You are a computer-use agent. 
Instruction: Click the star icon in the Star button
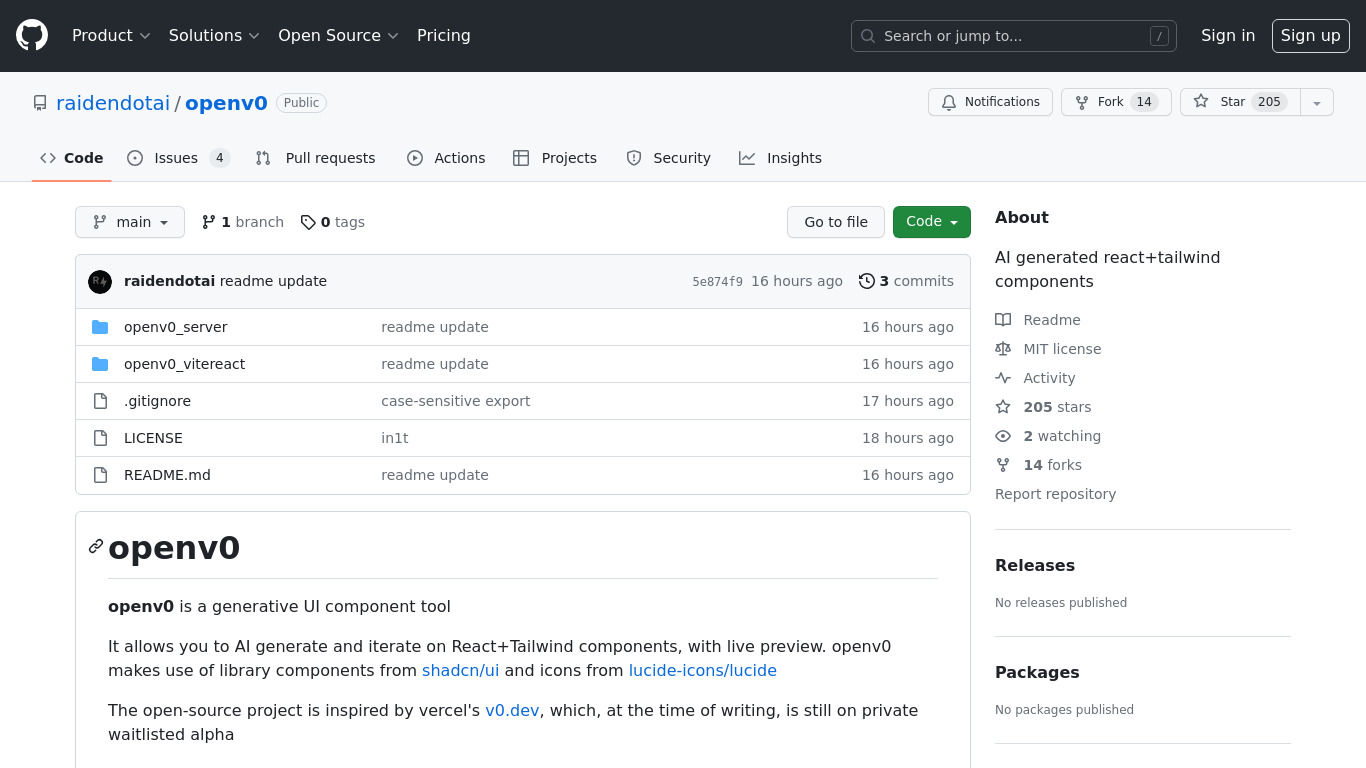coord(1201,102)
